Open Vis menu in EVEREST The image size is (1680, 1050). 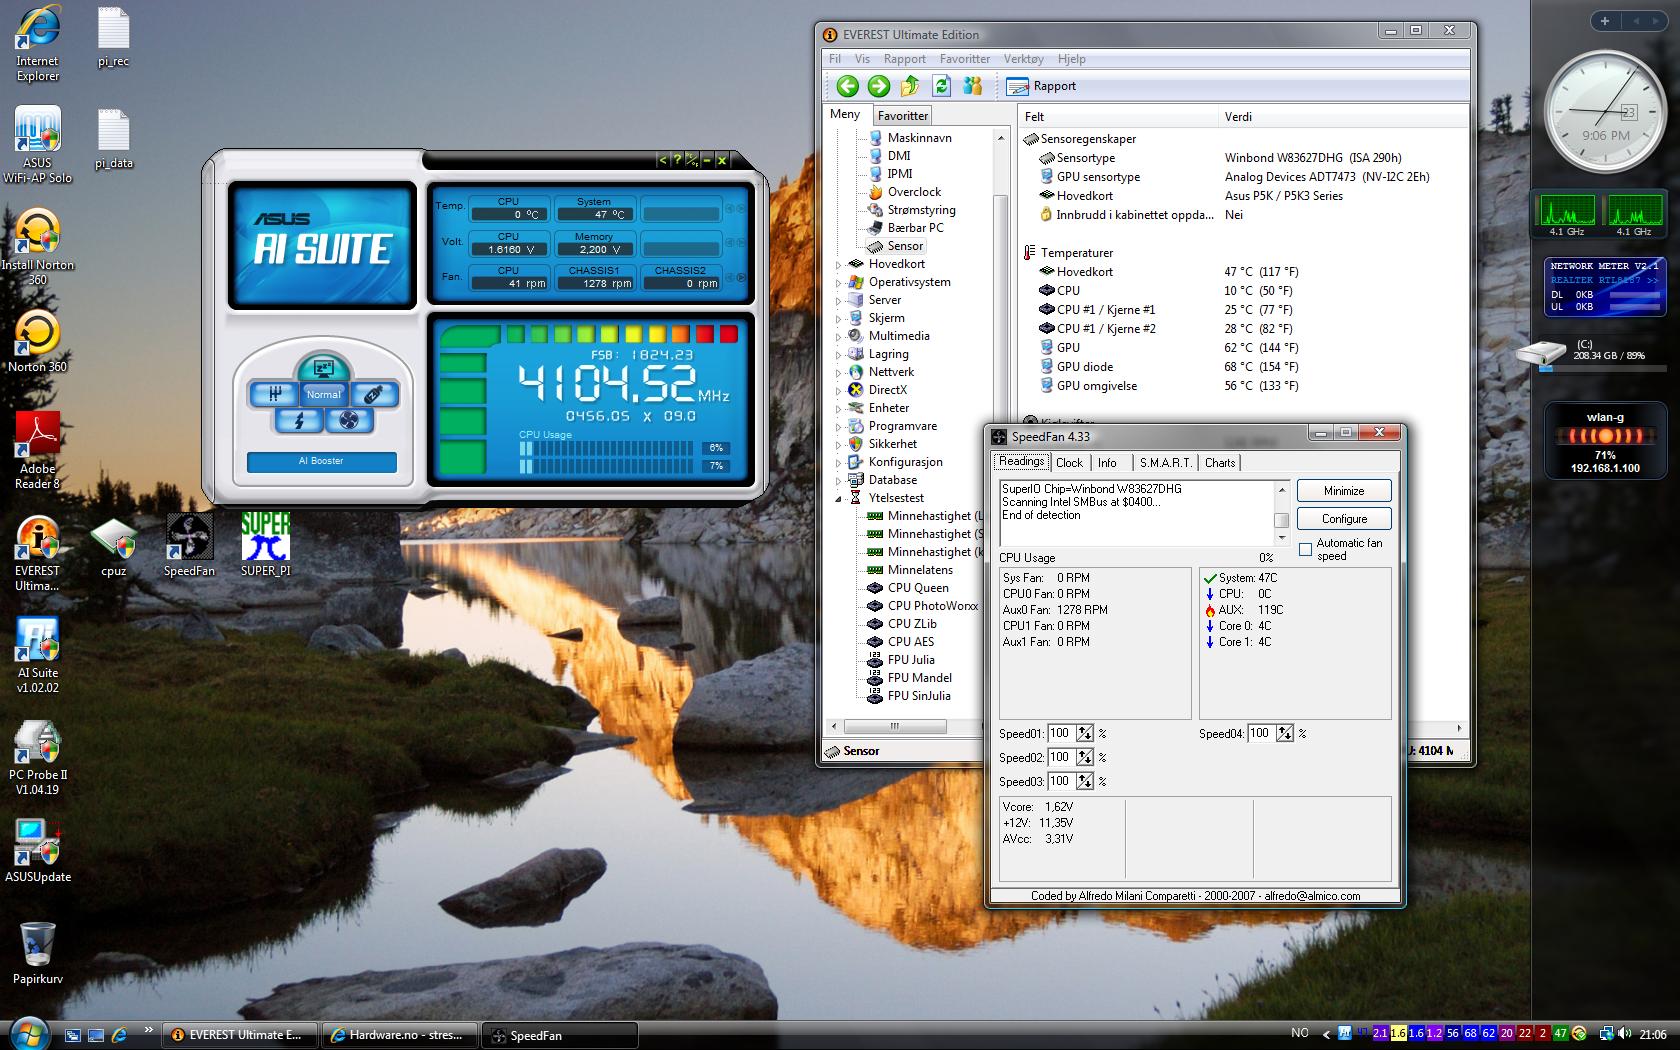click(x=862, y=59)
